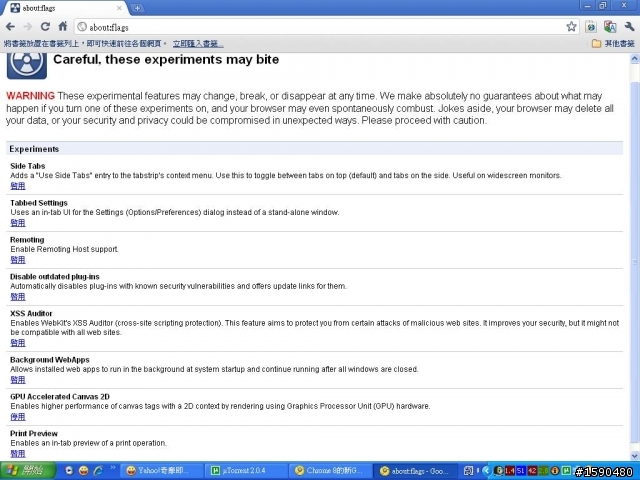
Task: Switch to about:flags taskbar window
Action: (415, 471)
